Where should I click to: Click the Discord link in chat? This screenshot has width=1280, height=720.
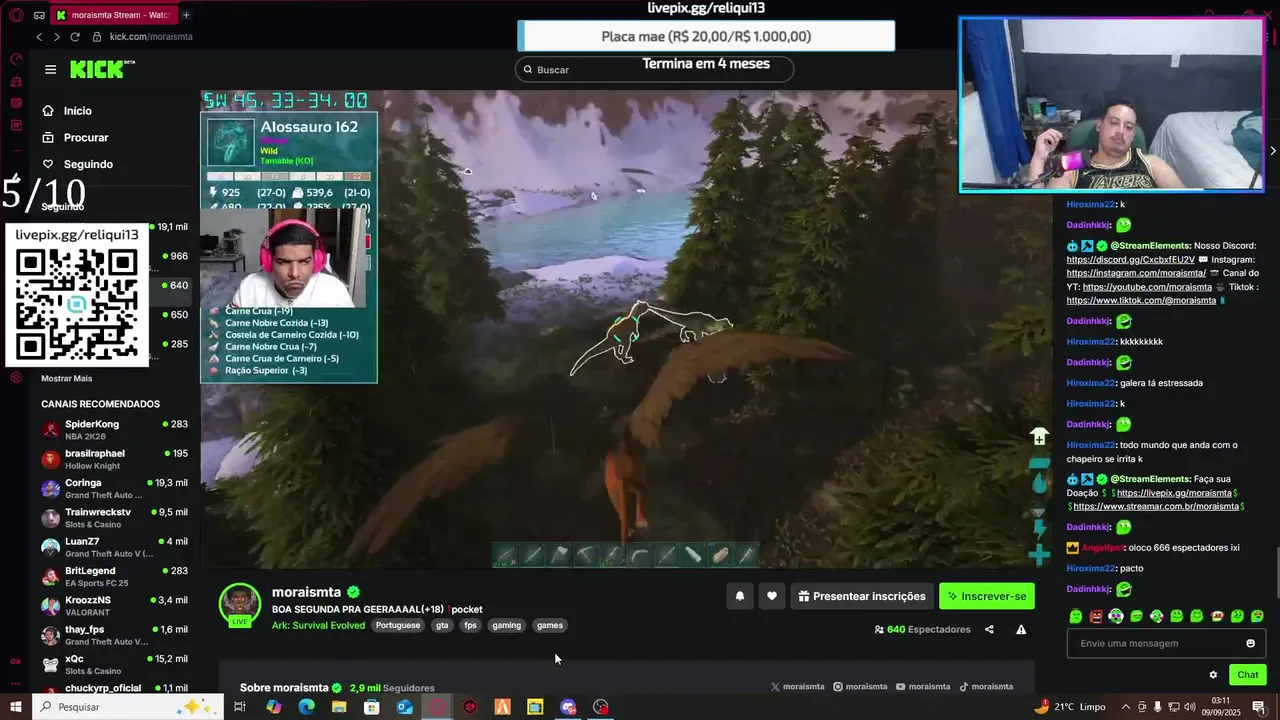1130,260
